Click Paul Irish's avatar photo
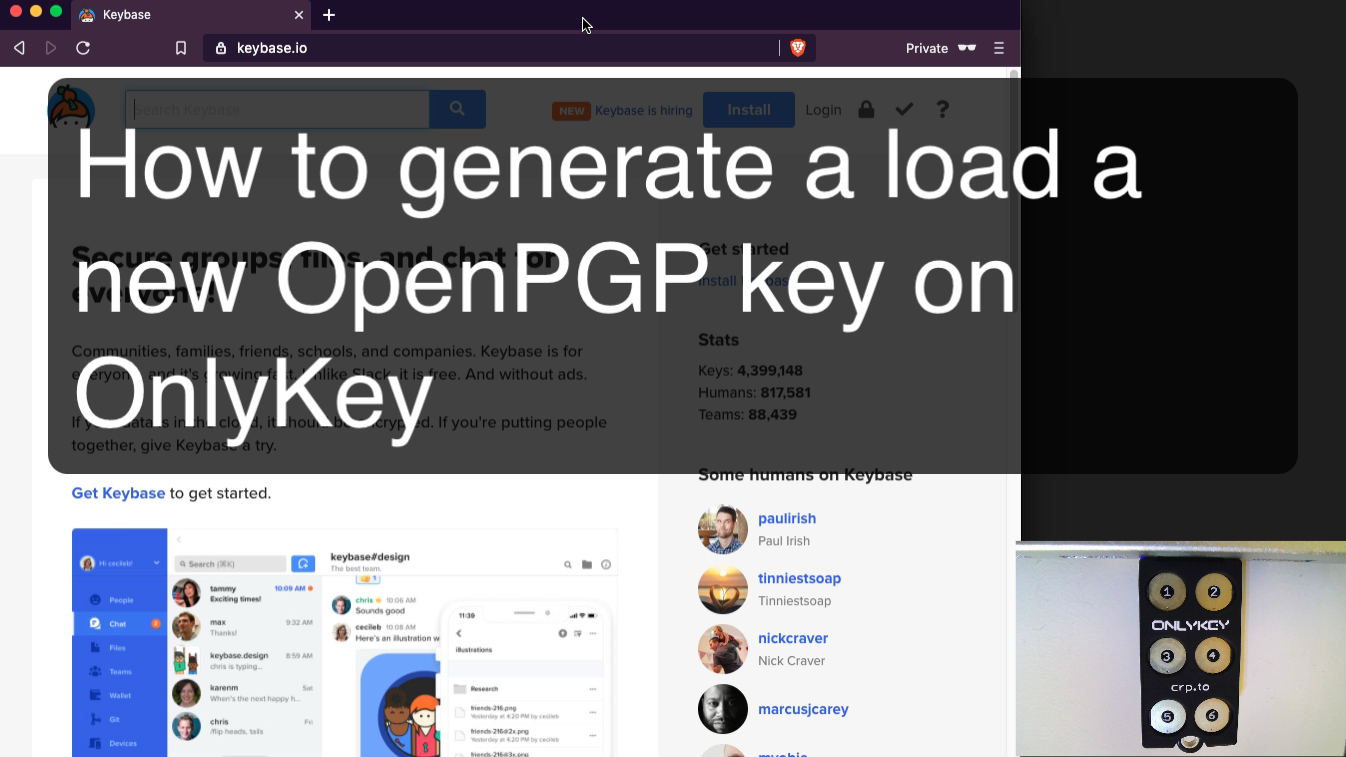1346x757 pixels. click(x=723, y=529)
